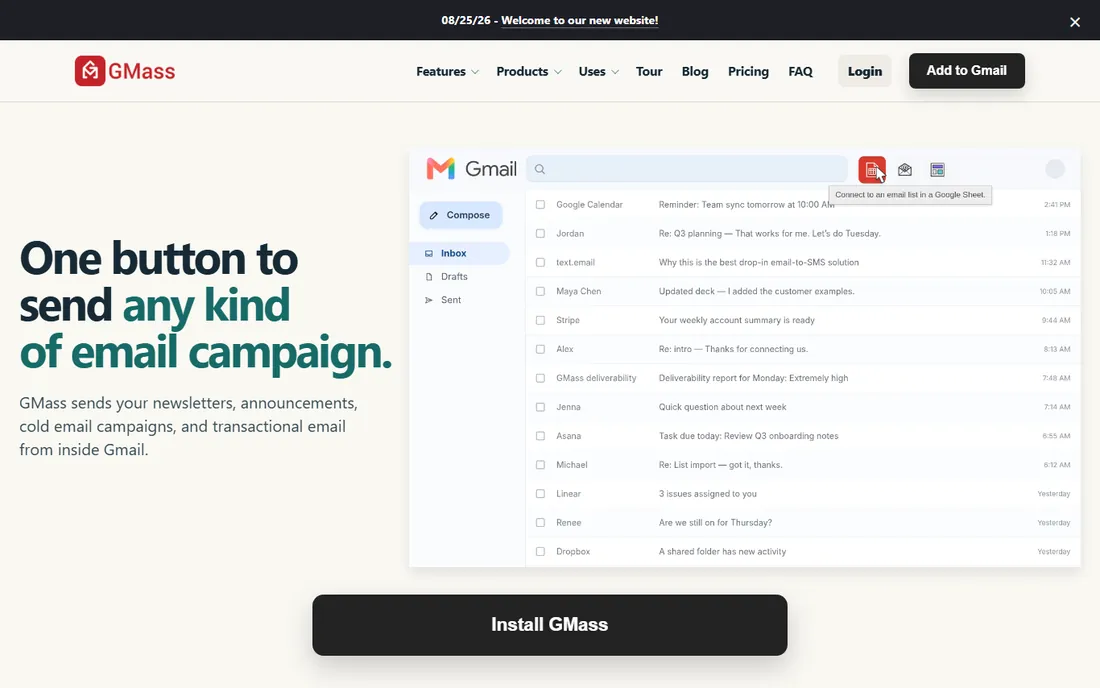Click the Sent arrow icon
Screen dimensions: 1100x688
pyautogui.click(x=429, y=300)
